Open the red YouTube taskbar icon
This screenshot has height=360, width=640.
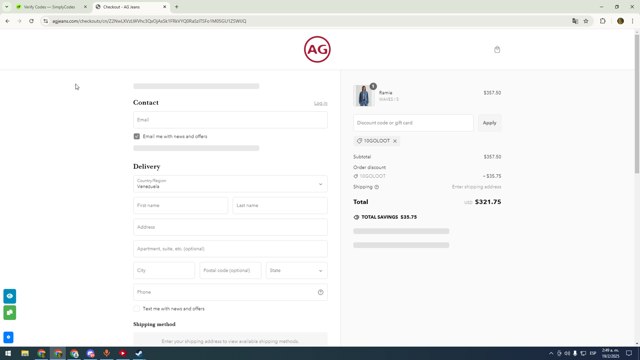click(x=122, y=353)
